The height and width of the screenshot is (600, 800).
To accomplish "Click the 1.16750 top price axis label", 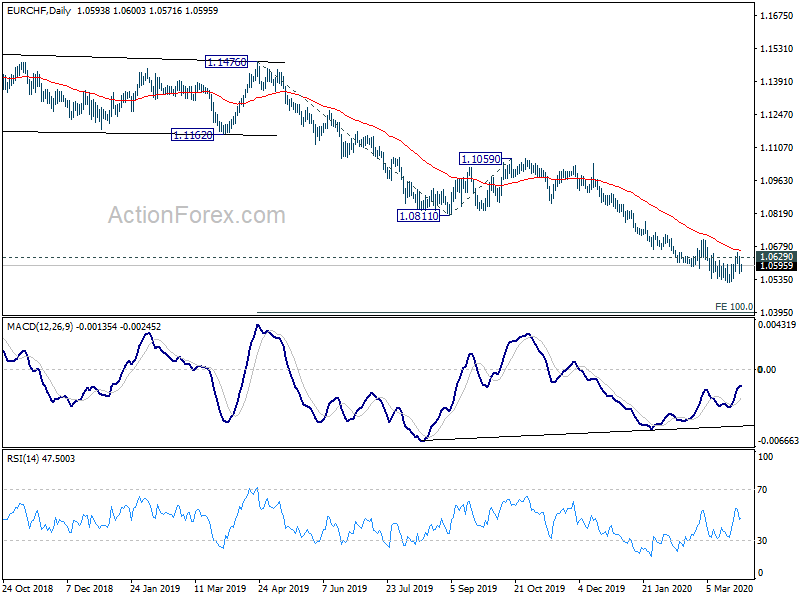I will [x=776, y=16].
